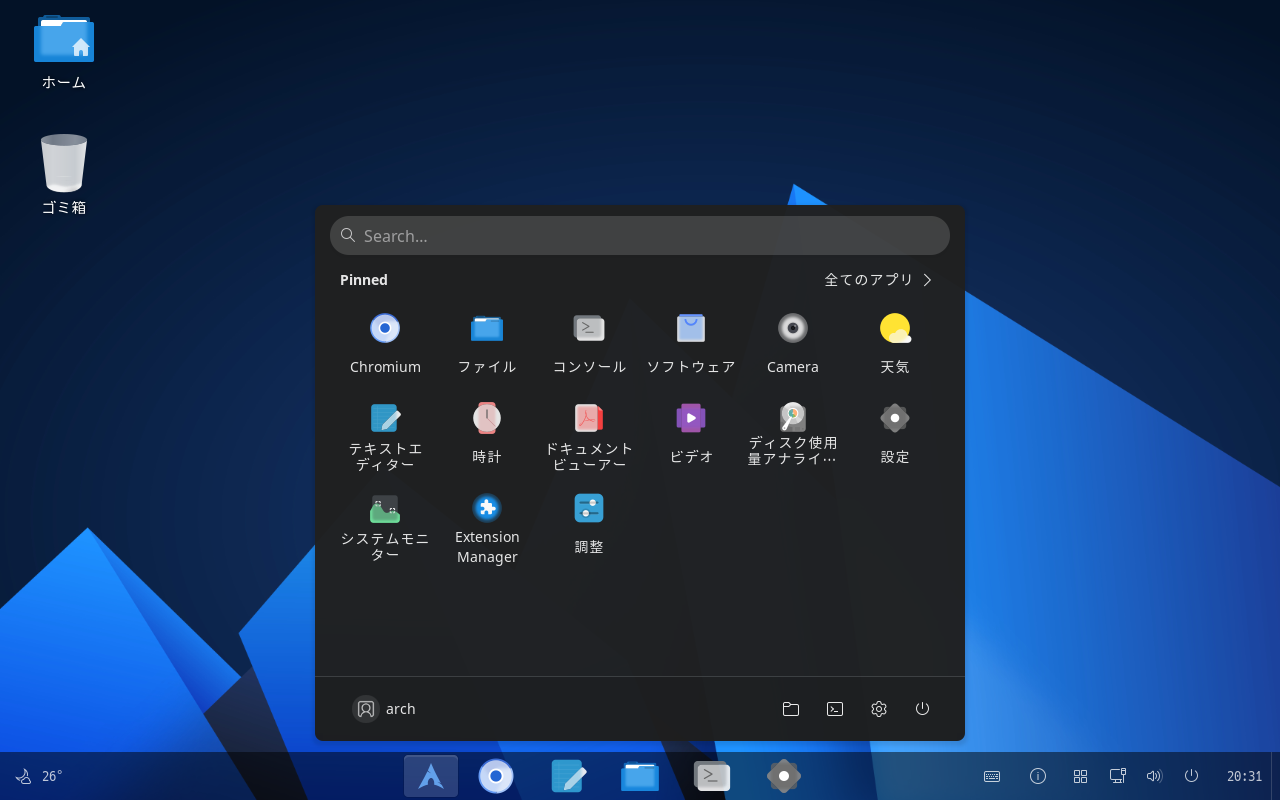
Task: Open the grid tray icon
Action: [1080, 776]
